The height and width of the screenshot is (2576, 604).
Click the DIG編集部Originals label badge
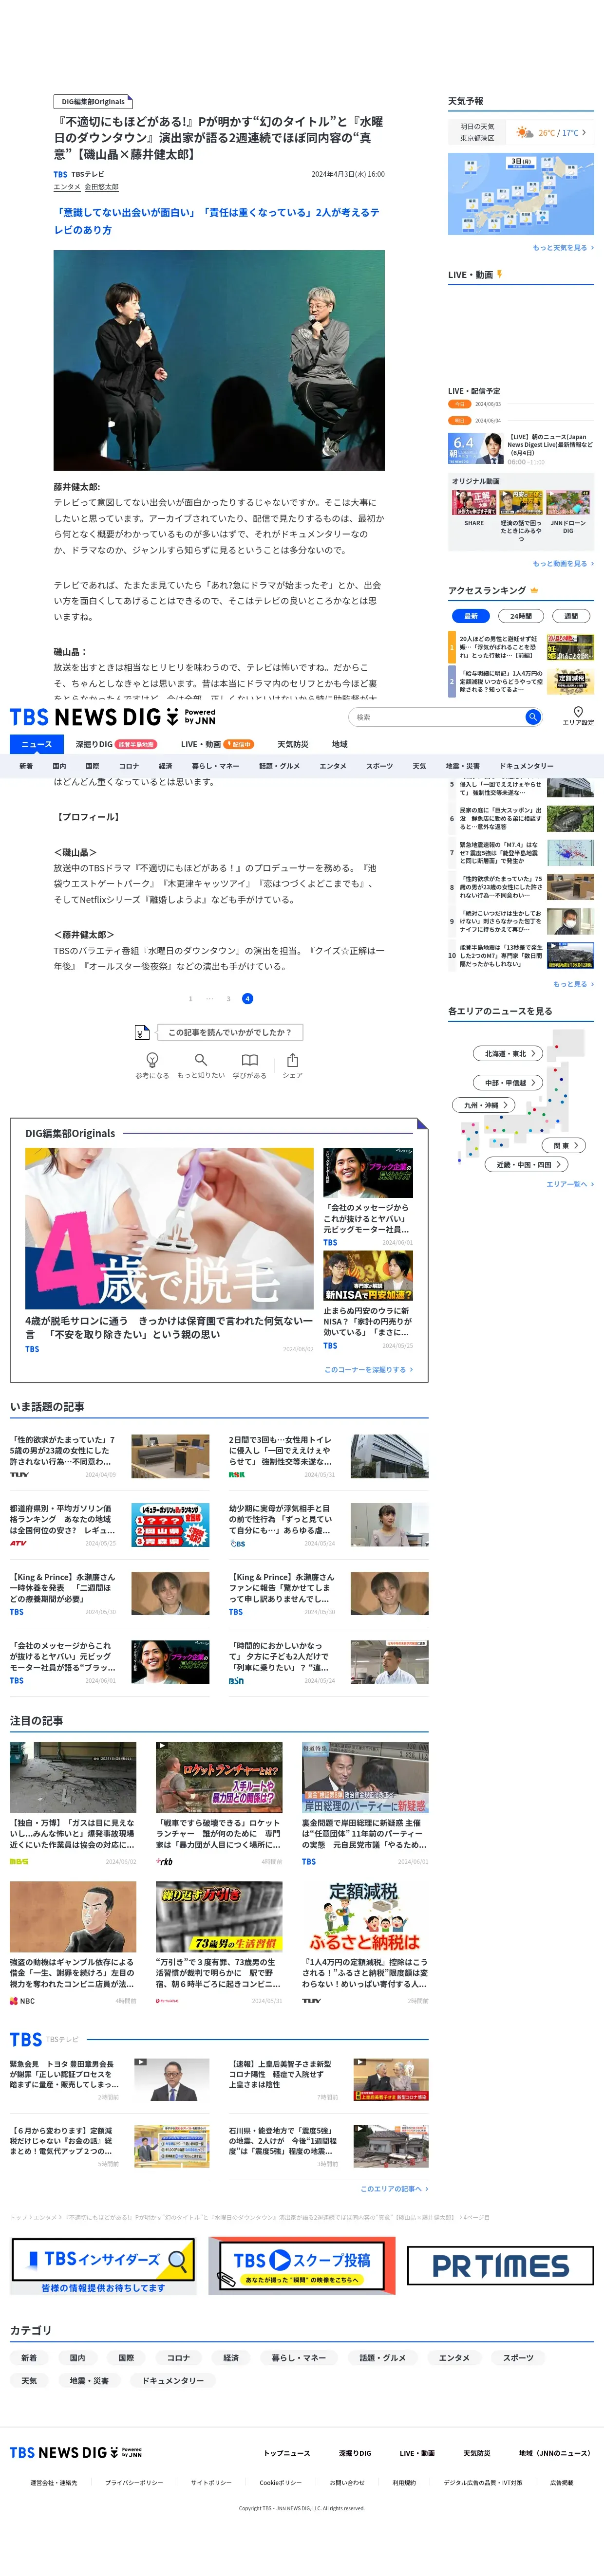(93, 102)
